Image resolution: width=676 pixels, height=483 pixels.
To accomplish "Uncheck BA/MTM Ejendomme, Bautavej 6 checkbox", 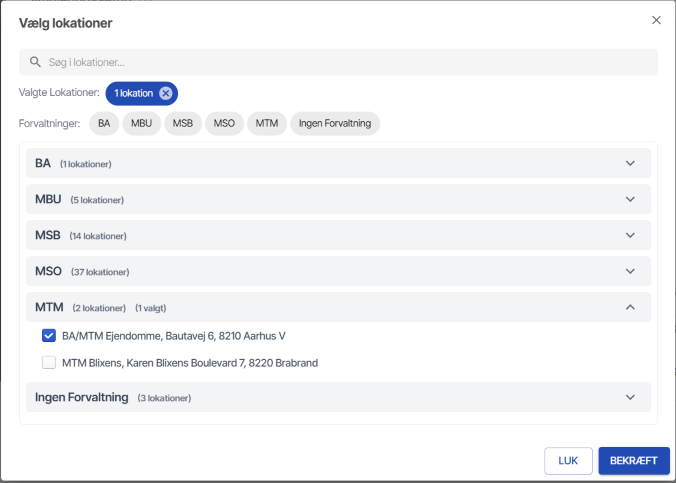I will [49, 336].
